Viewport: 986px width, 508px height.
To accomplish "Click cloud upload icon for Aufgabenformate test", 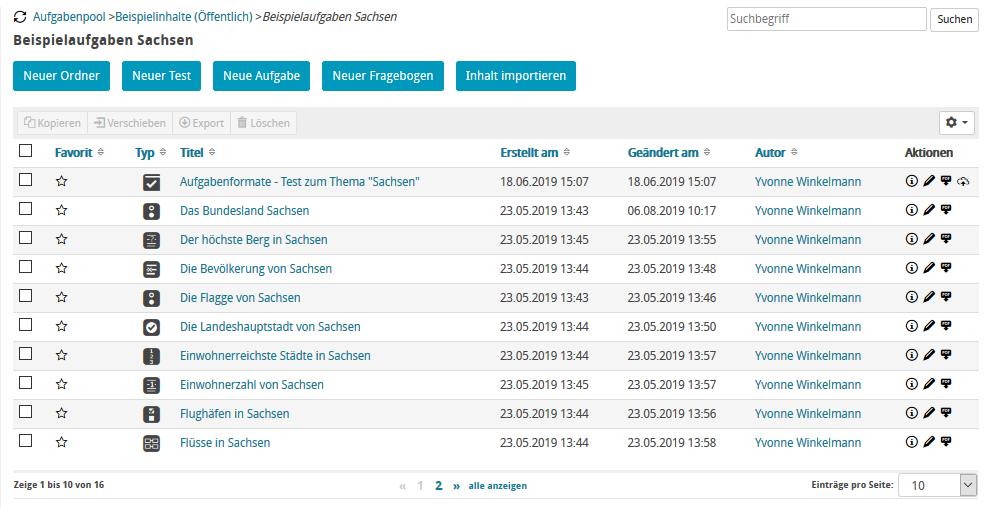I will (x=963, y=181).
